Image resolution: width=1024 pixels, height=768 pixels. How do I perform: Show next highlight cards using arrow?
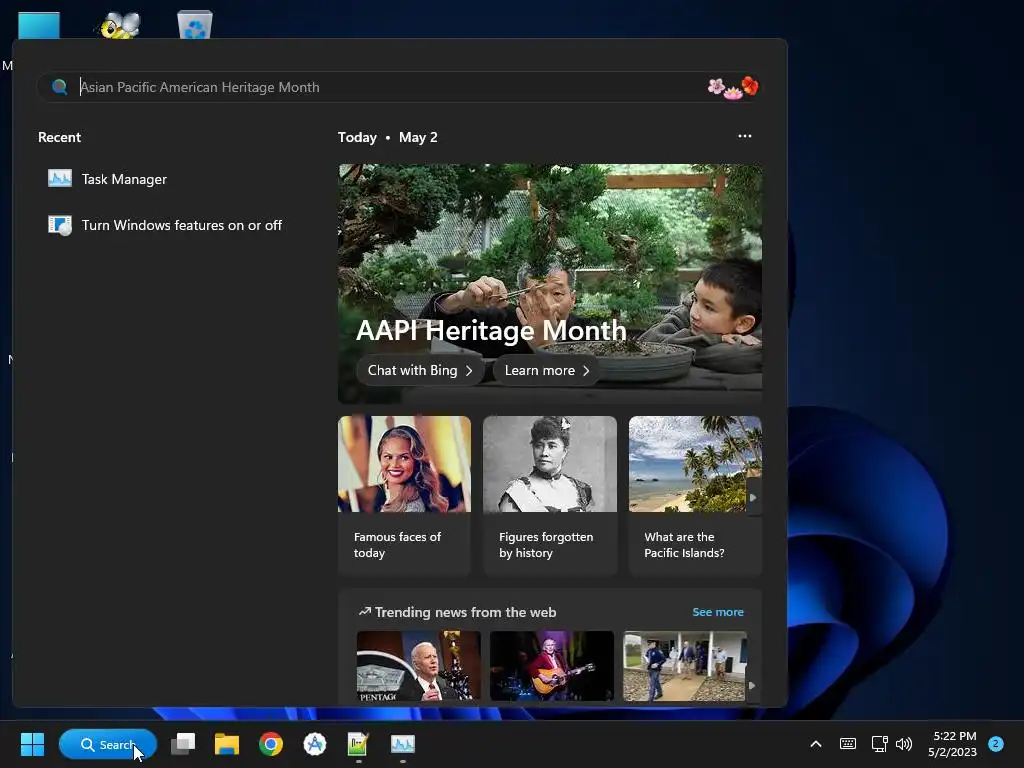pyautogui.click(x=753, y=497)
